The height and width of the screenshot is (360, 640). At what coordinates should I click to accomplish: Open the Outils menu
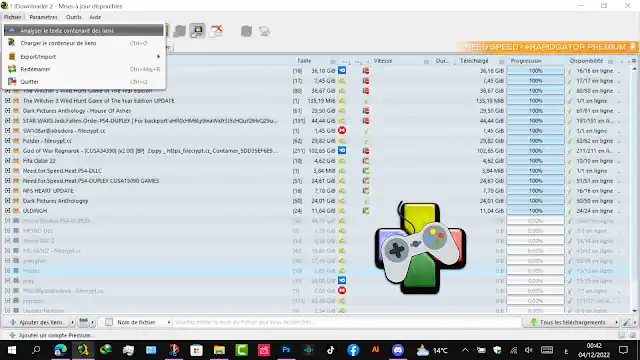(x=73, y=17)
